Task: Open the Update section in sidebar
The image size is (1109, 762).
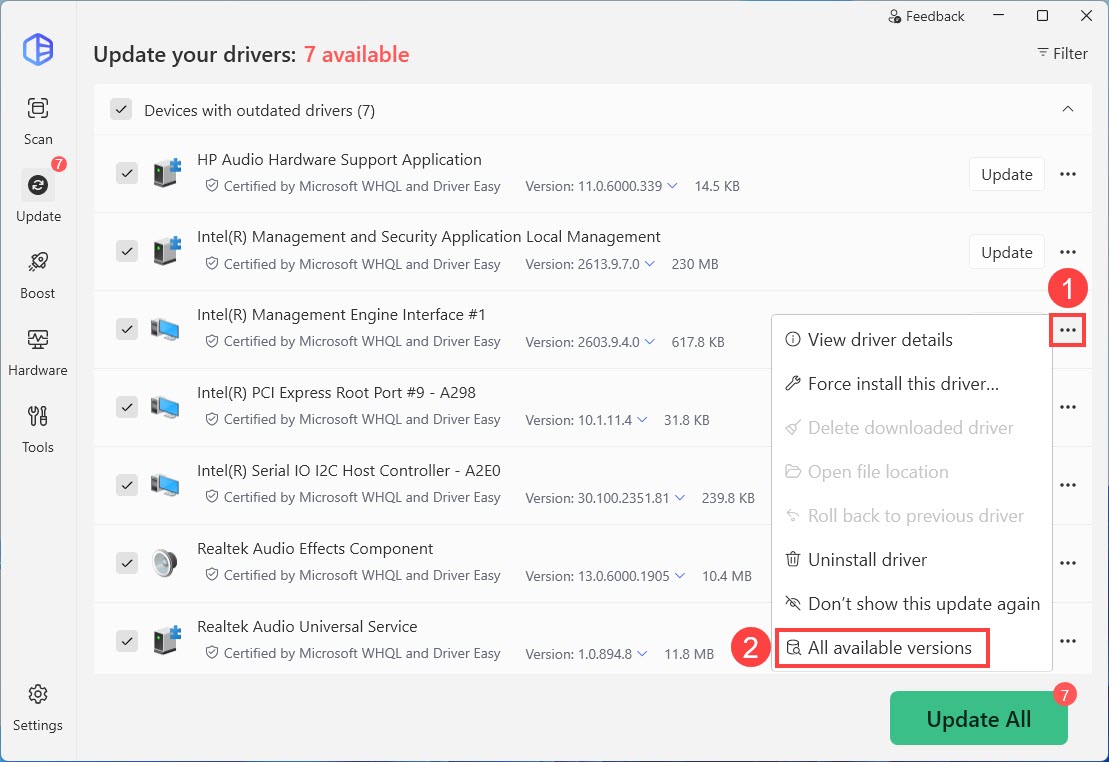Action: (38, 197)
